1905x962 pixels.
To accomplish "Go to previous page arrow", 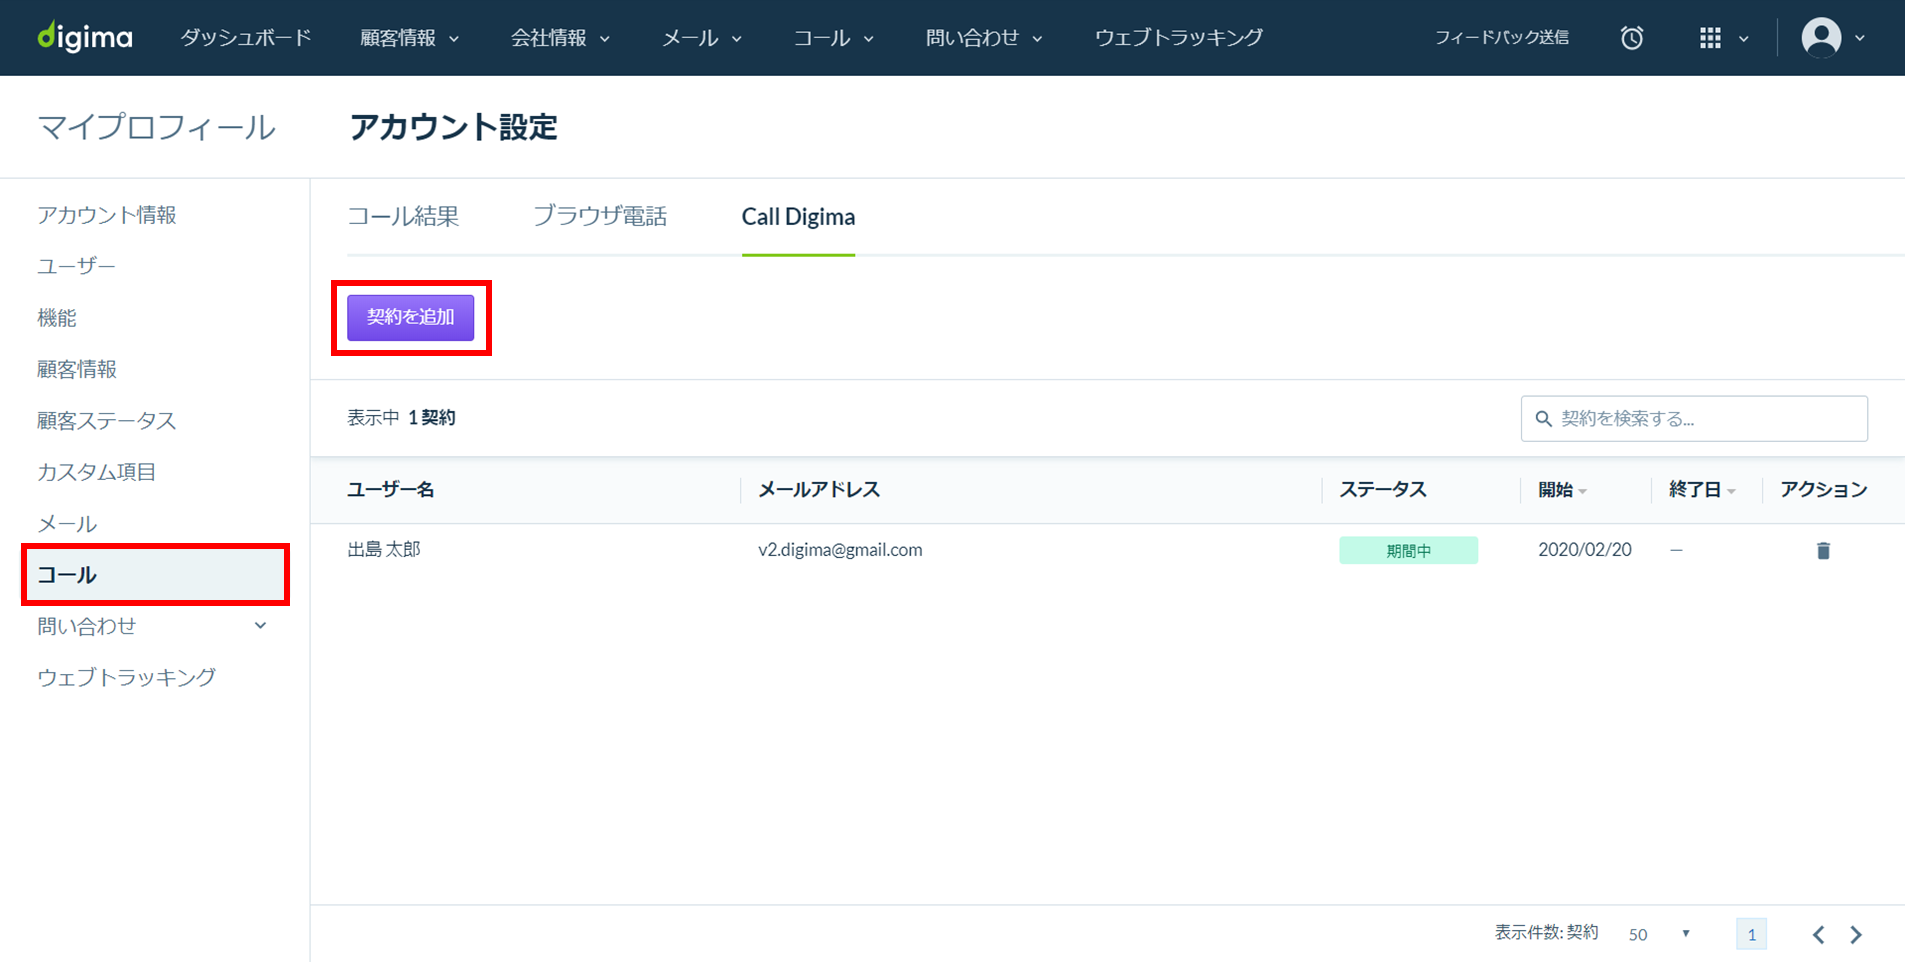I will (1818, 935).
